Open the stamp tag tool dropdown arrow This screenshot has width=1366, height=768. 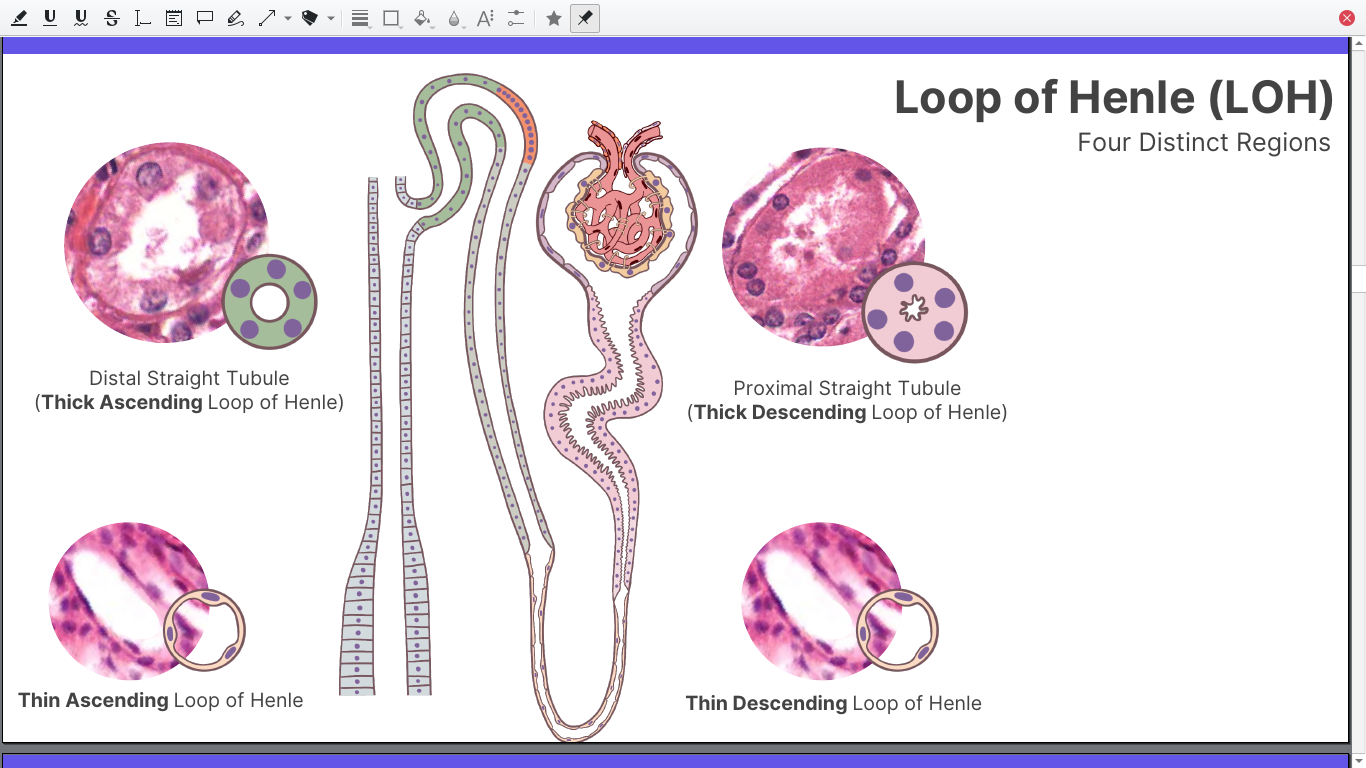pyautogui.click(x=331, y=18)
